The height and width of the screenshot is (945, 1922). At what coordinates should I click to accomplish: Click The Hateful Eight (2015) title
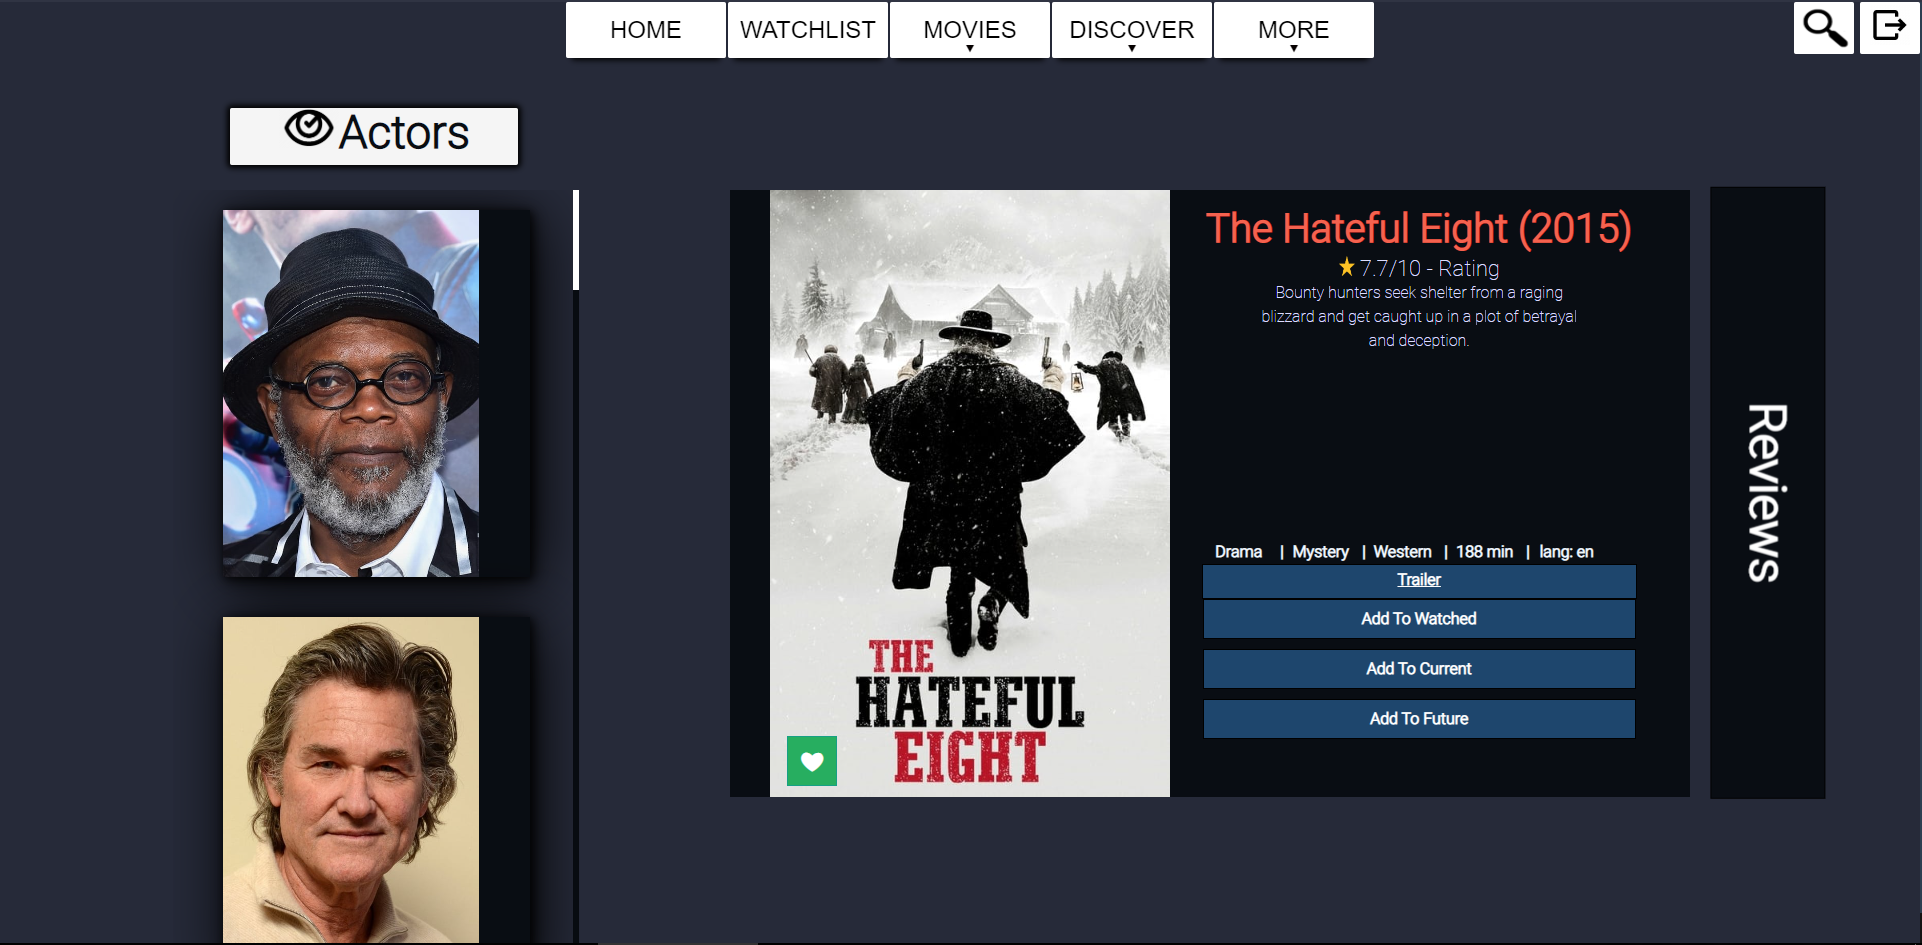(1418, 229)
